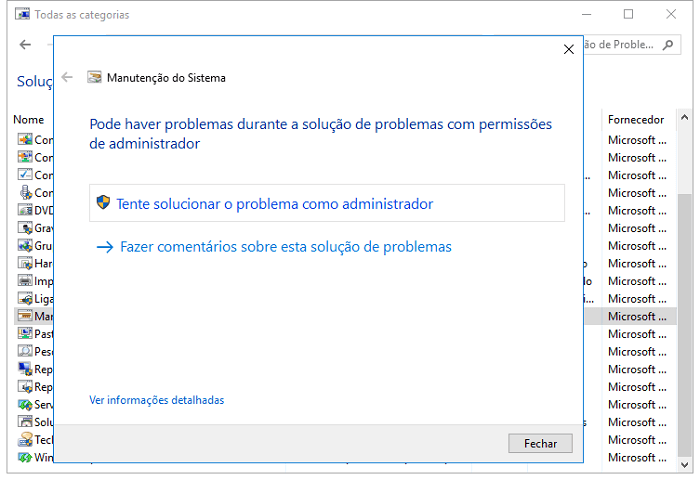Click 'Tente solucionar o problema como administrador'

[327, 203]
